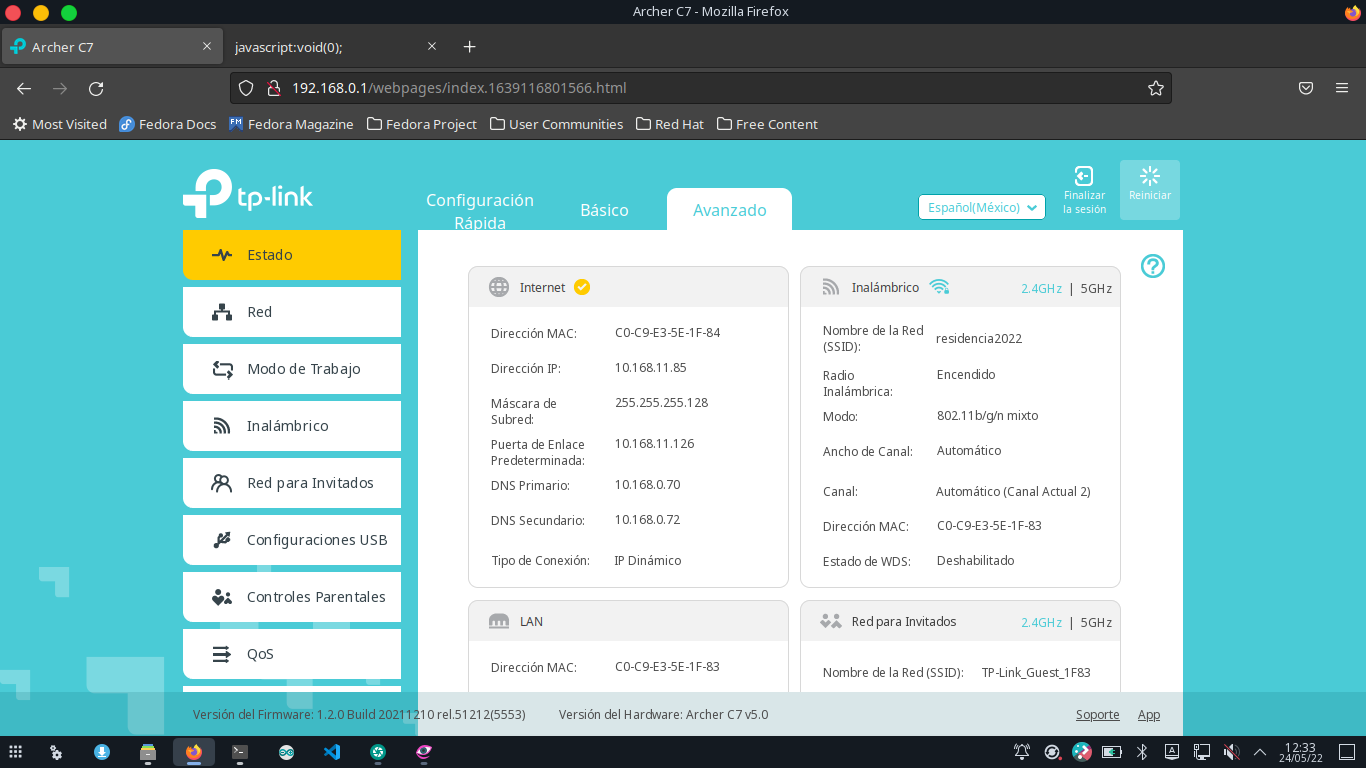Image resolution: width=1366 pixels, height=768 pixels.
Task: Click the LAN card header icon
Action: (499, 621)
